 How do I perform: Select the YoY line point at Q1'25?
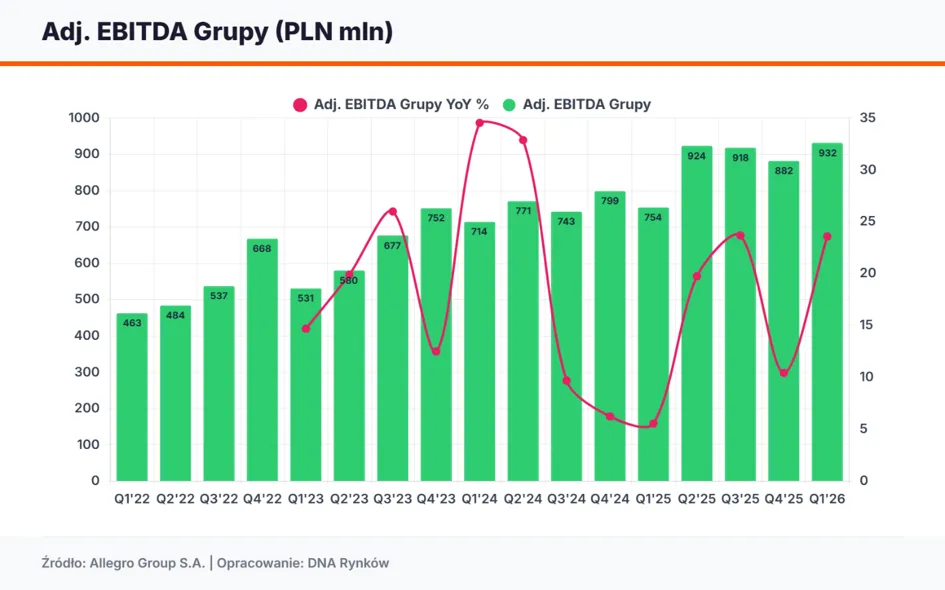point(653,424)
